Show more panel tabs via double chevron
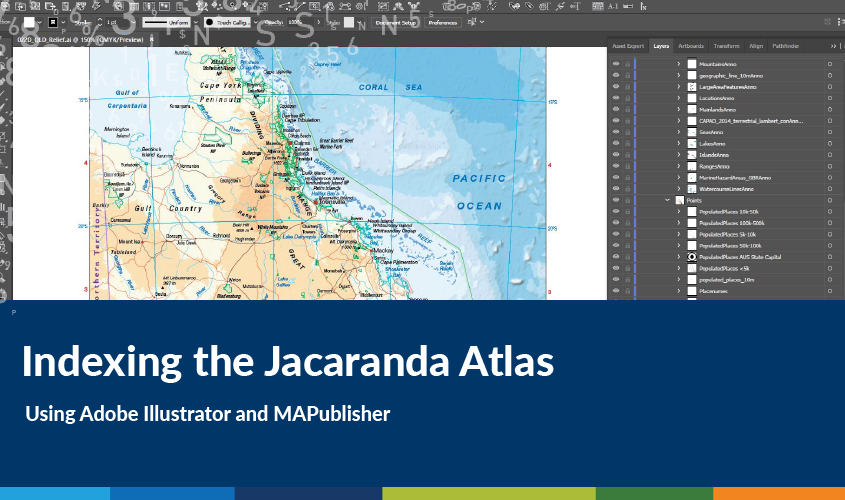845x500 pixels. (833, 46)
